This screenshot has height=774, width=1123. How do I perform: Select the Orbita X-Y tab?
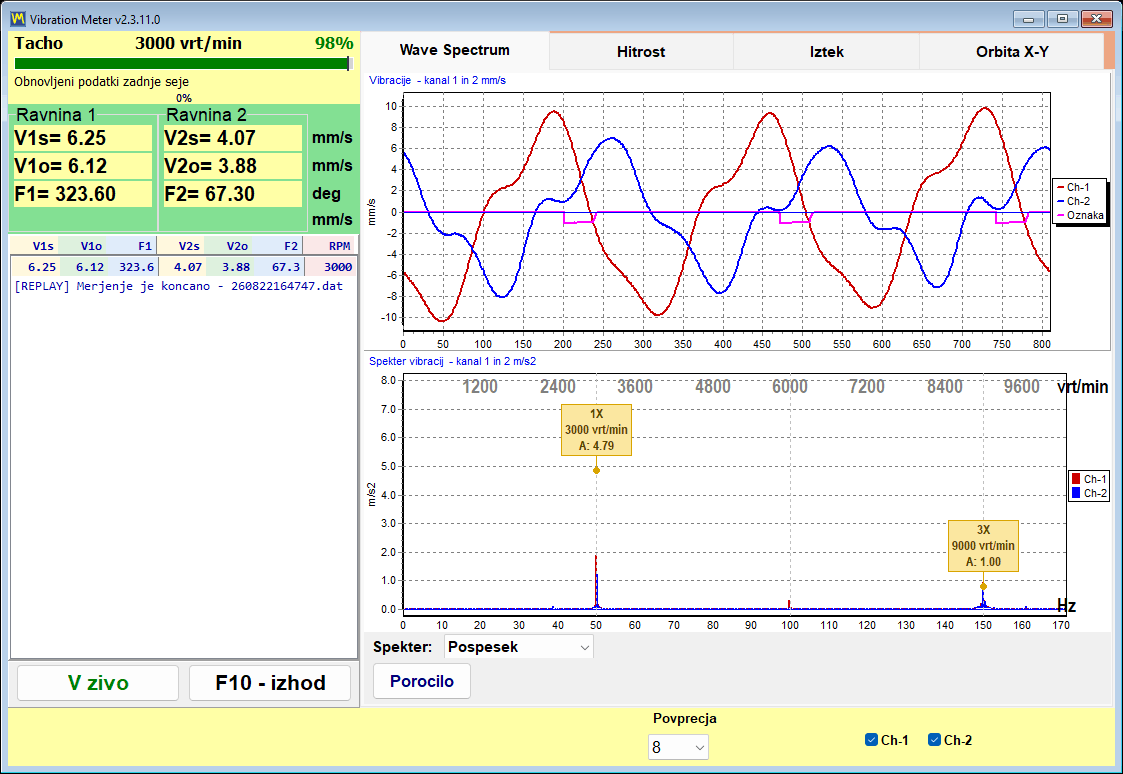(1012, 52)
